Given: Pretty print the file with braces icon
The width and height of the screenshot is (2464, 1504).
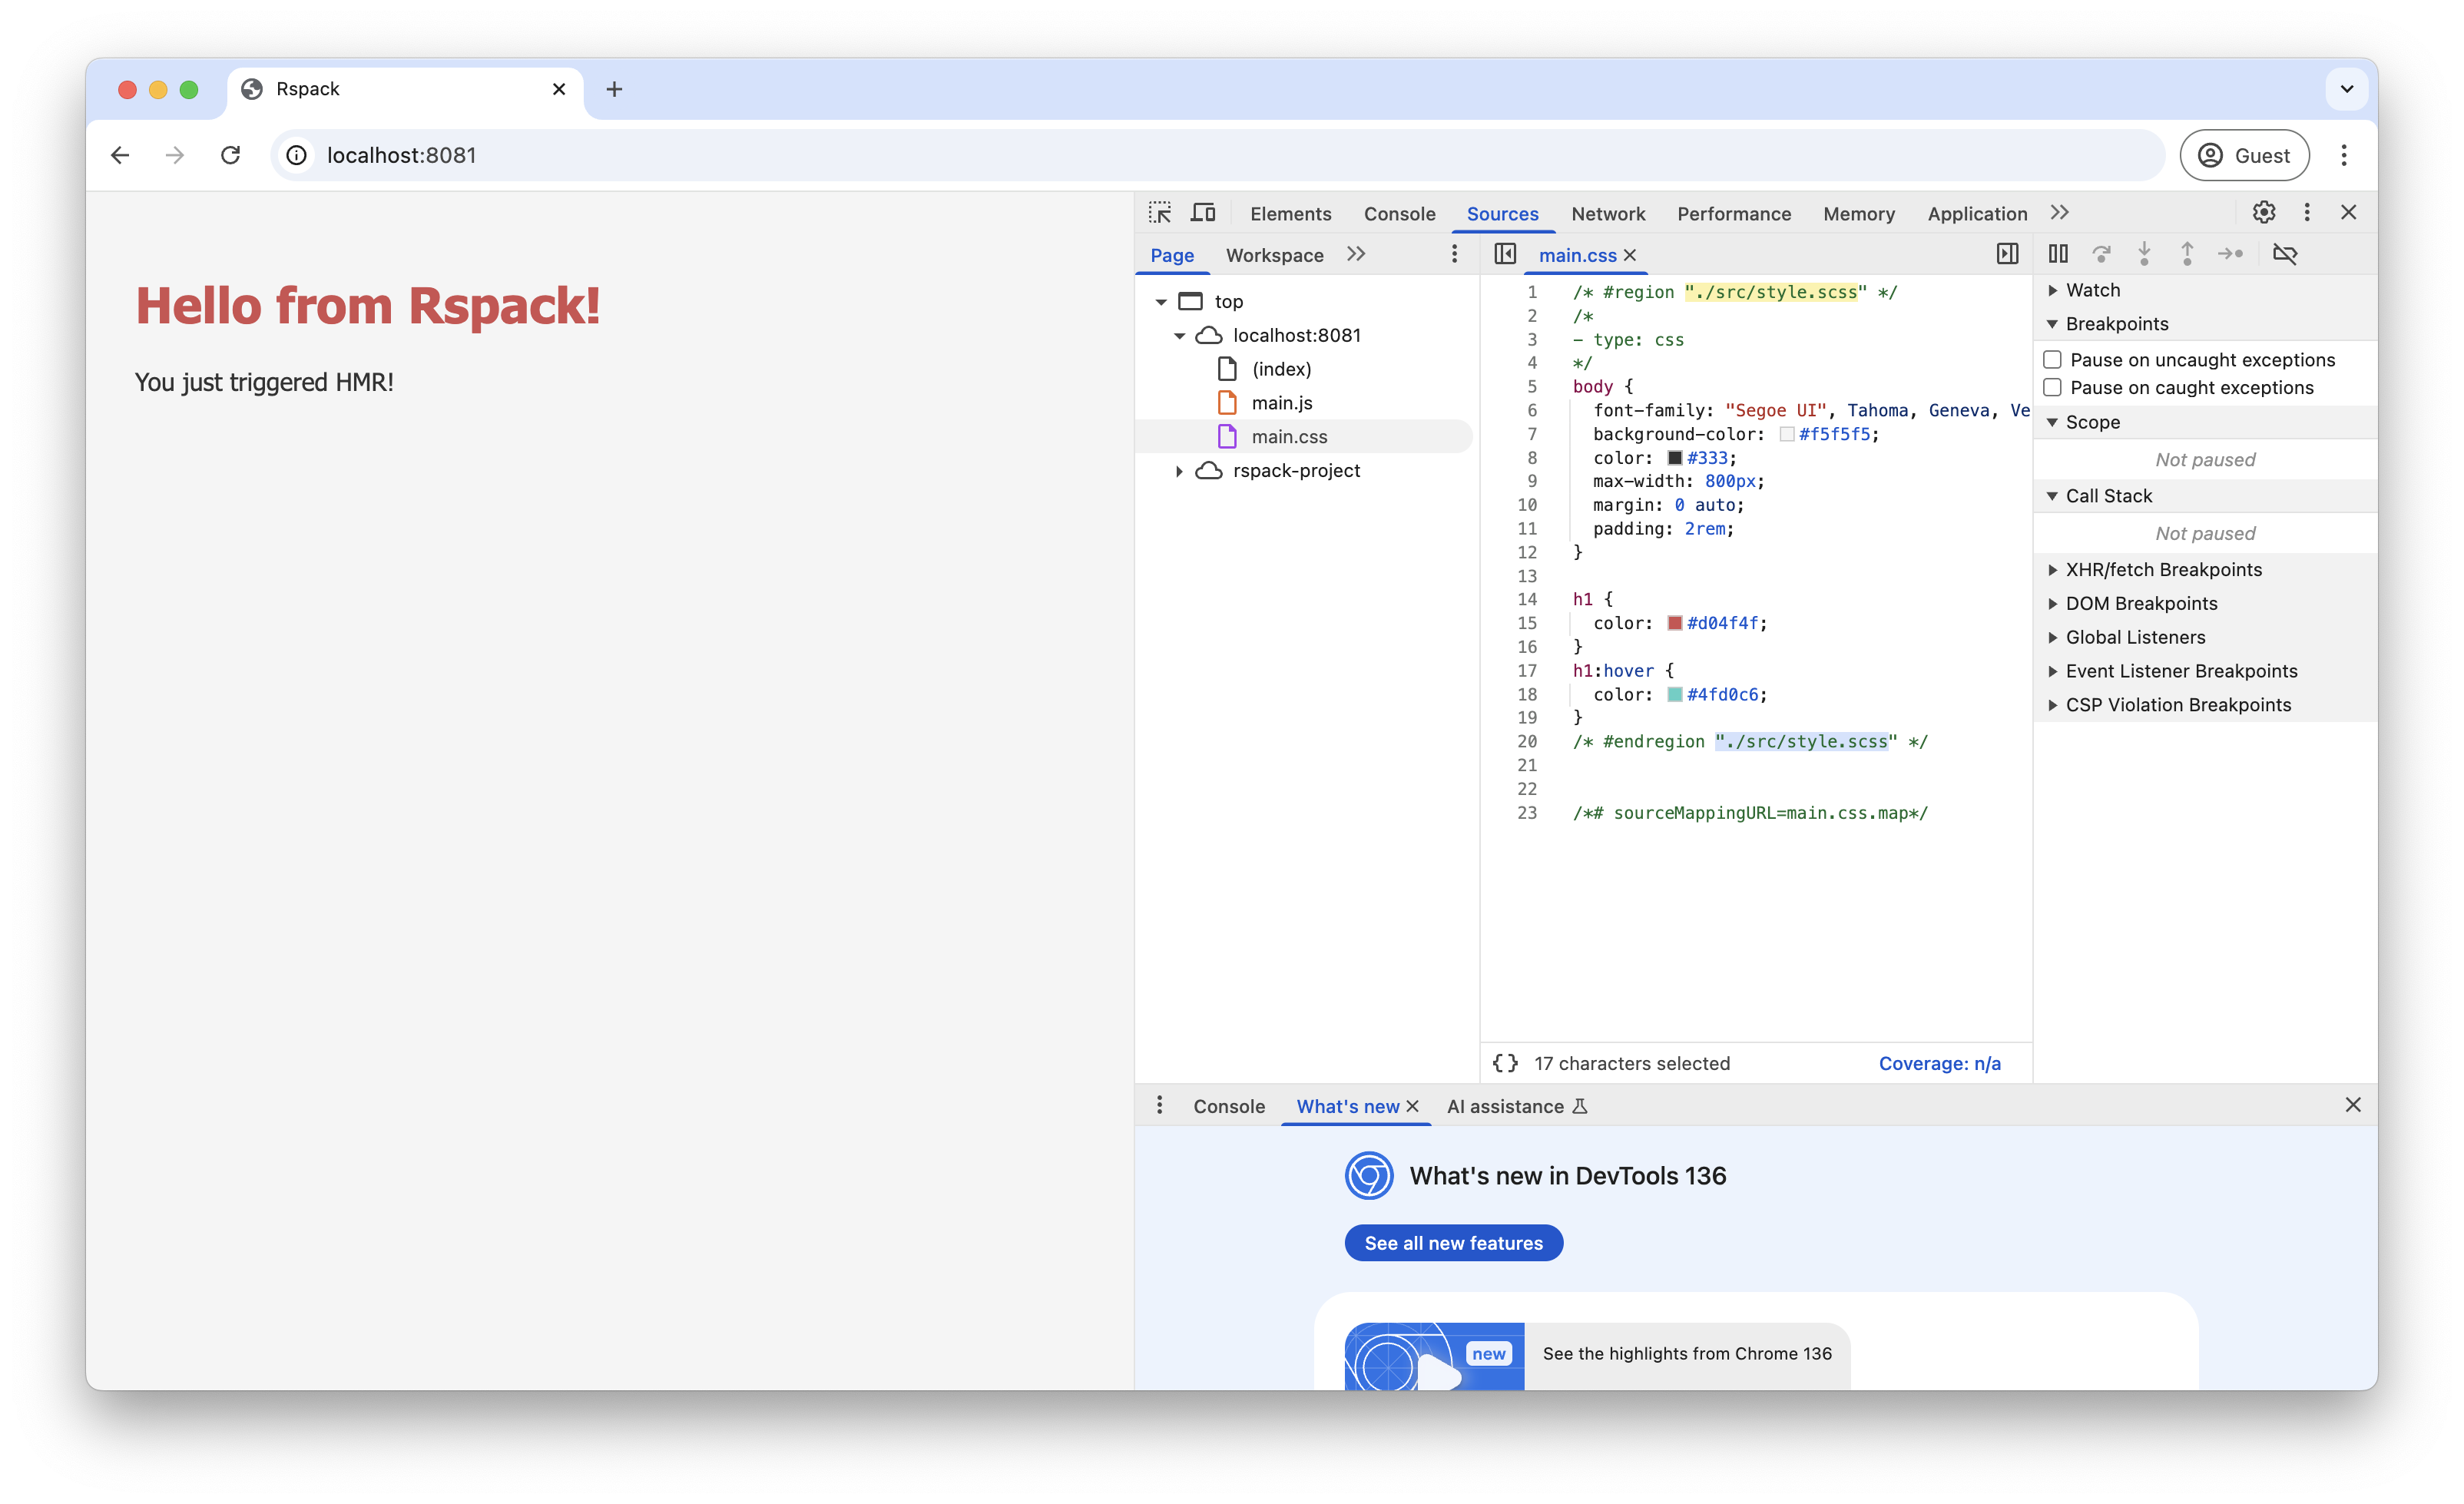Looking at the screenshot, I should [x=1505, y=1063].
